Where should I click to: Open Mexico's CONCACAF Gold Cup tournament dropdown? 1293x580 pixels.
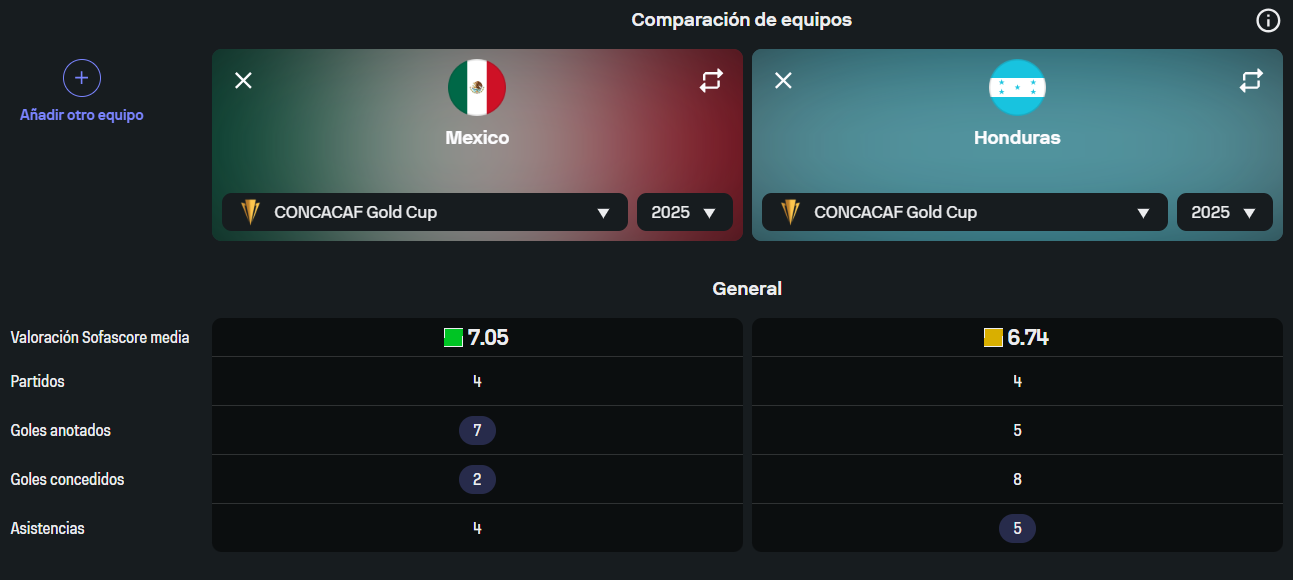pyautogui.click(x=425, y=212)
